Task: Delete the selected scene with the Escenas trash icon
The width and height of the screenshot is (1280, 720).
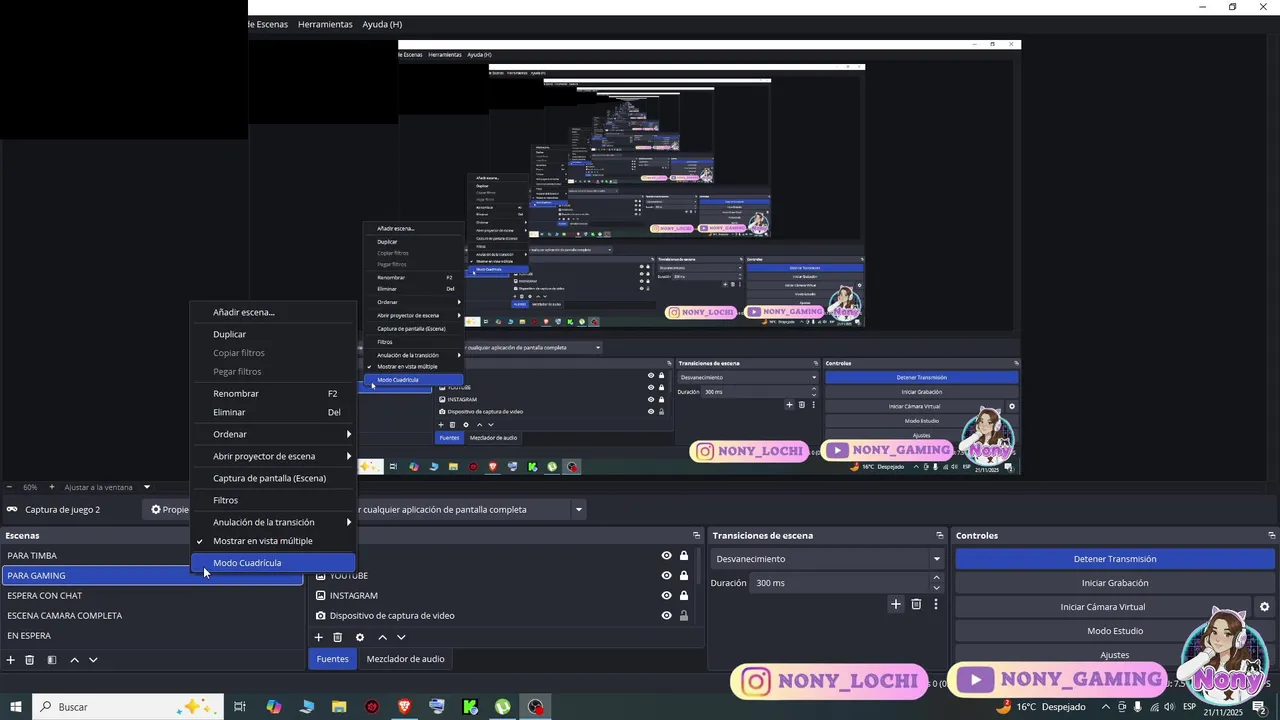Action: (x=30, y=660)
